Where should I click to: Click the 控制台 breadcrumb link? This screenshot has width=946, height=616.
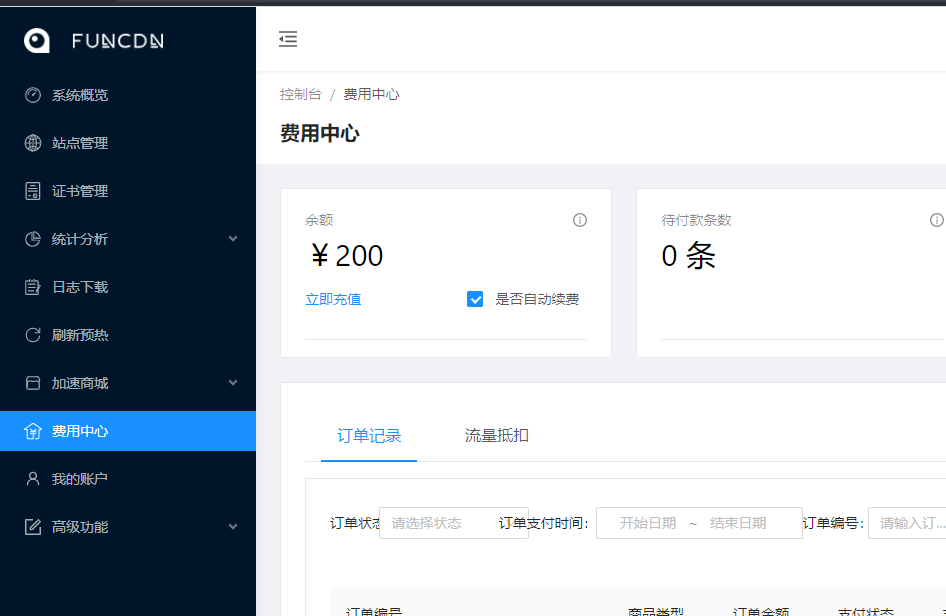pos(300,94)
